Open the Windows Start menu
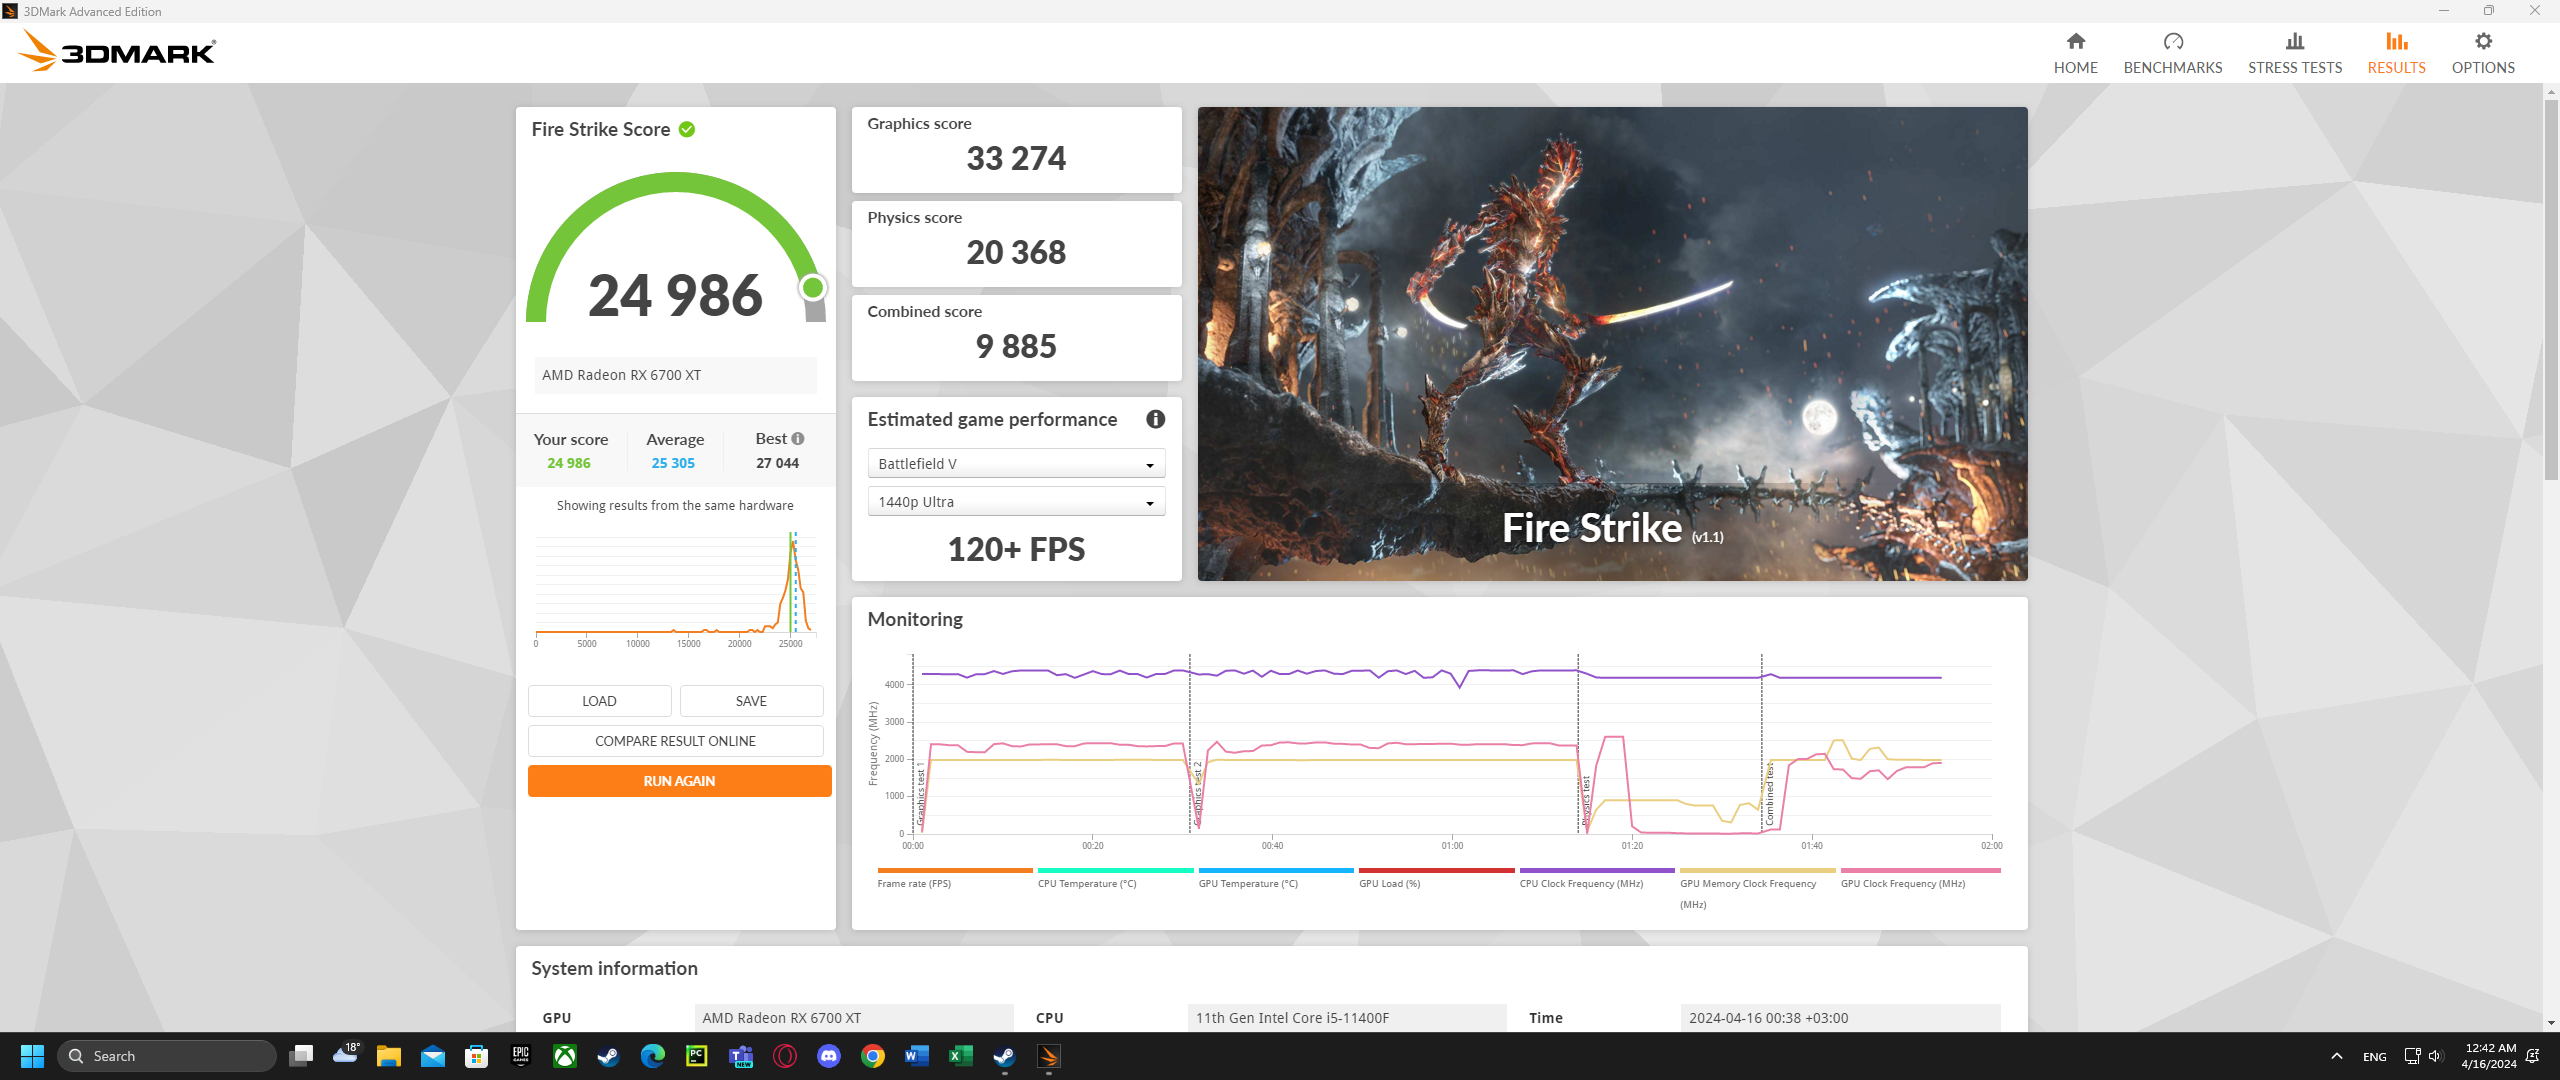 [32, 1056]
